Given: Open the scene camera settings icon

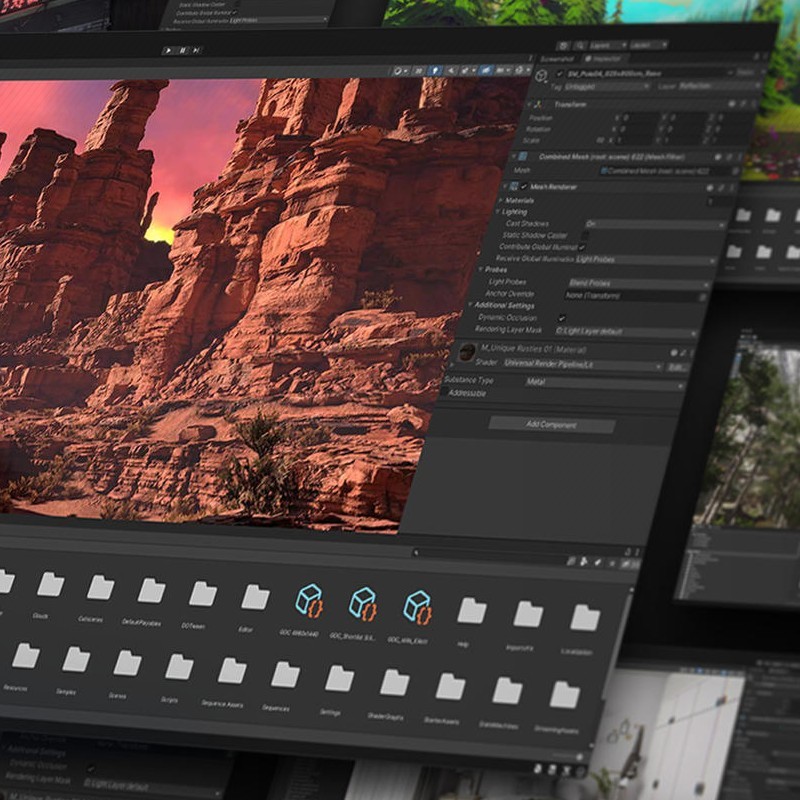Looking at the screenshot, I should click(502, 70).
